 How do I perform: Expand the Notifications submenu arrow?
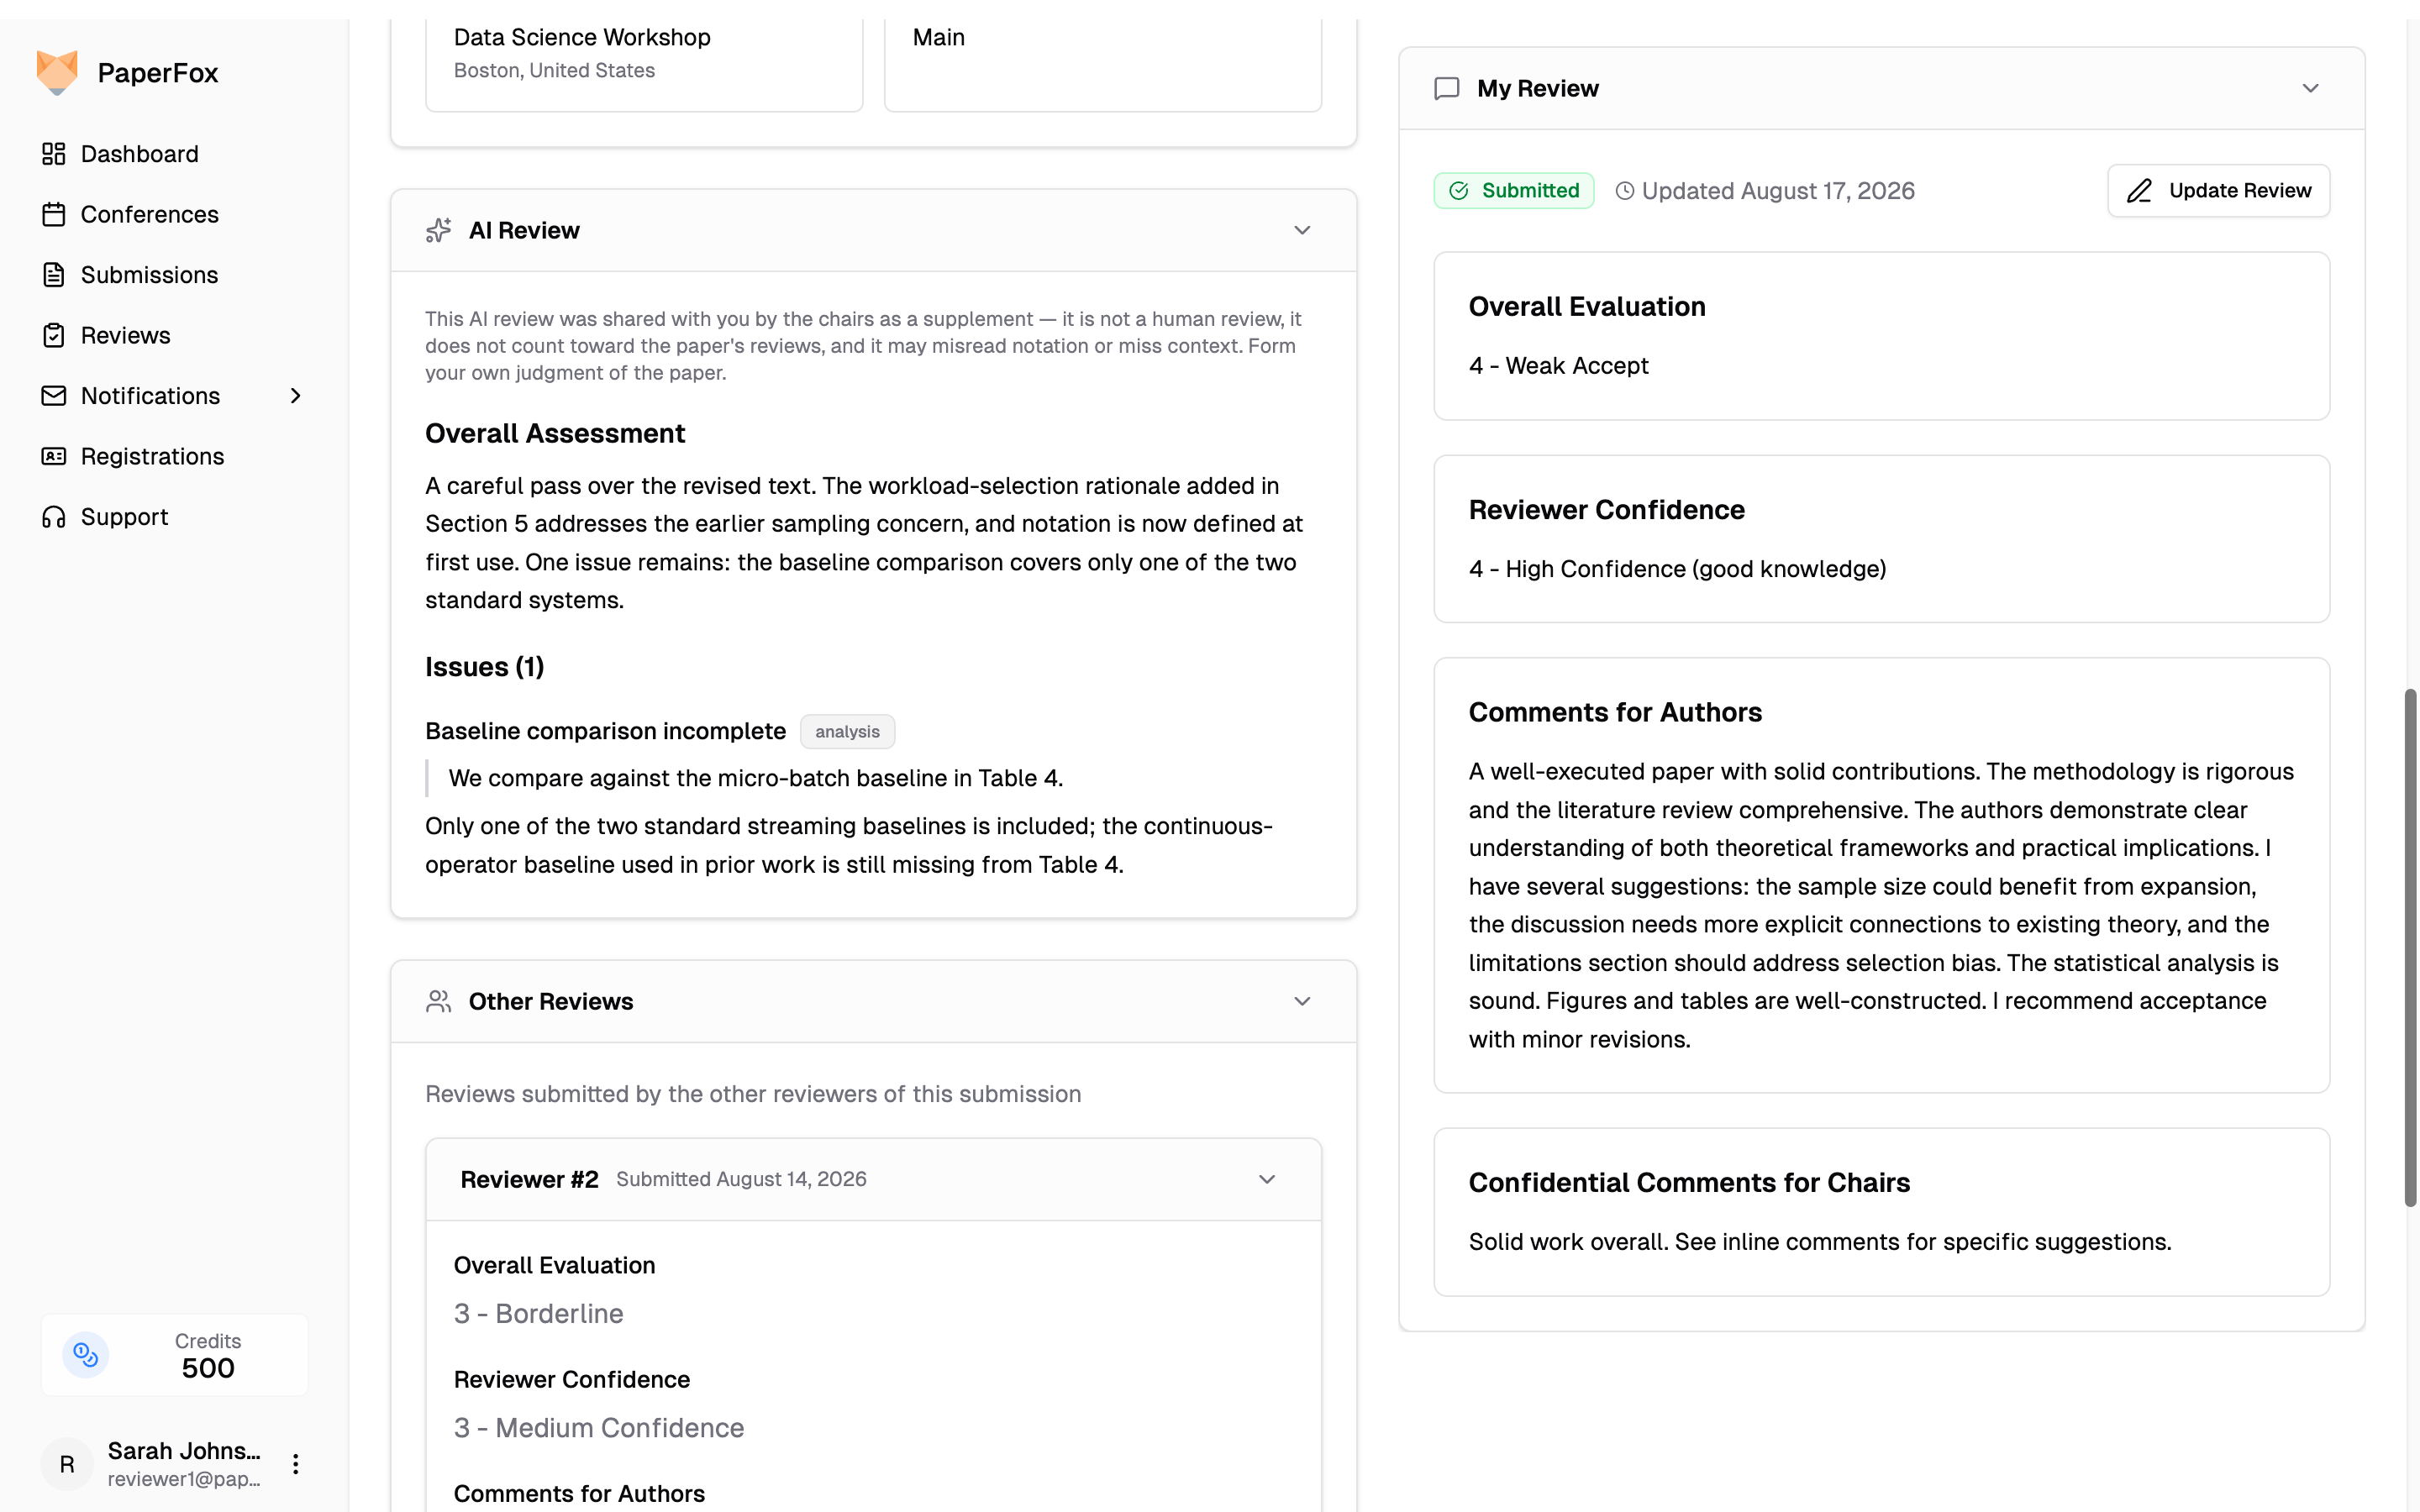click(x=295, y=396)
